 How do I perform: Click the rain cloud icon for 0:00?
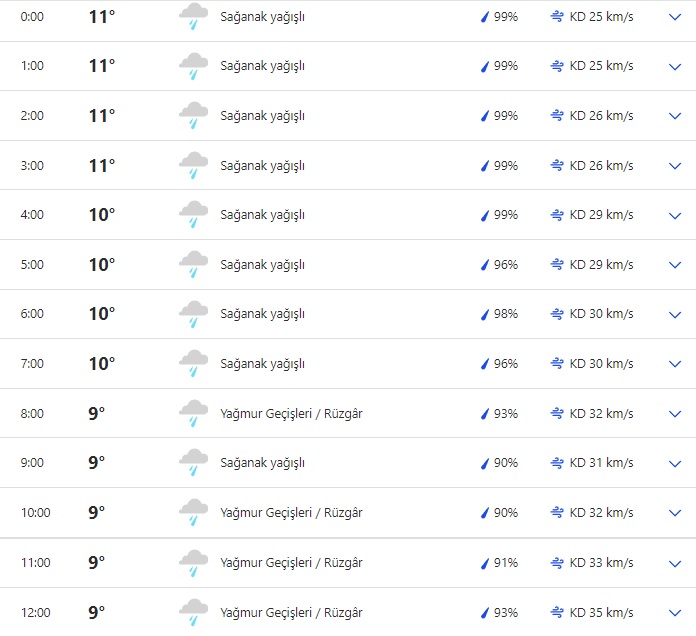pos(193,17)
